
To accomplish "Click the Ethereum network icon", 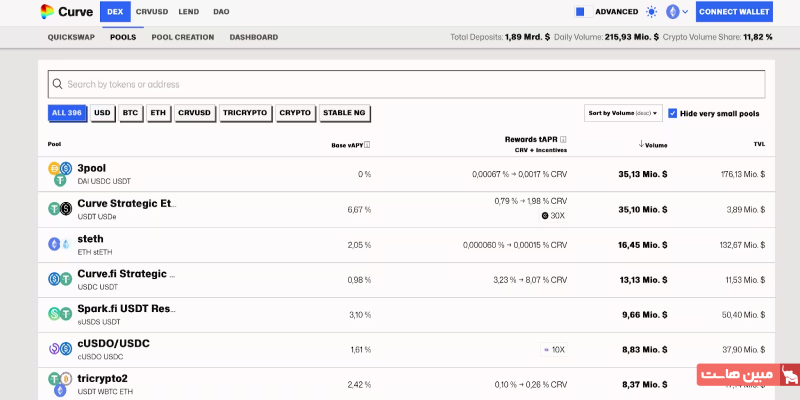I will click(x=672, y=12).
